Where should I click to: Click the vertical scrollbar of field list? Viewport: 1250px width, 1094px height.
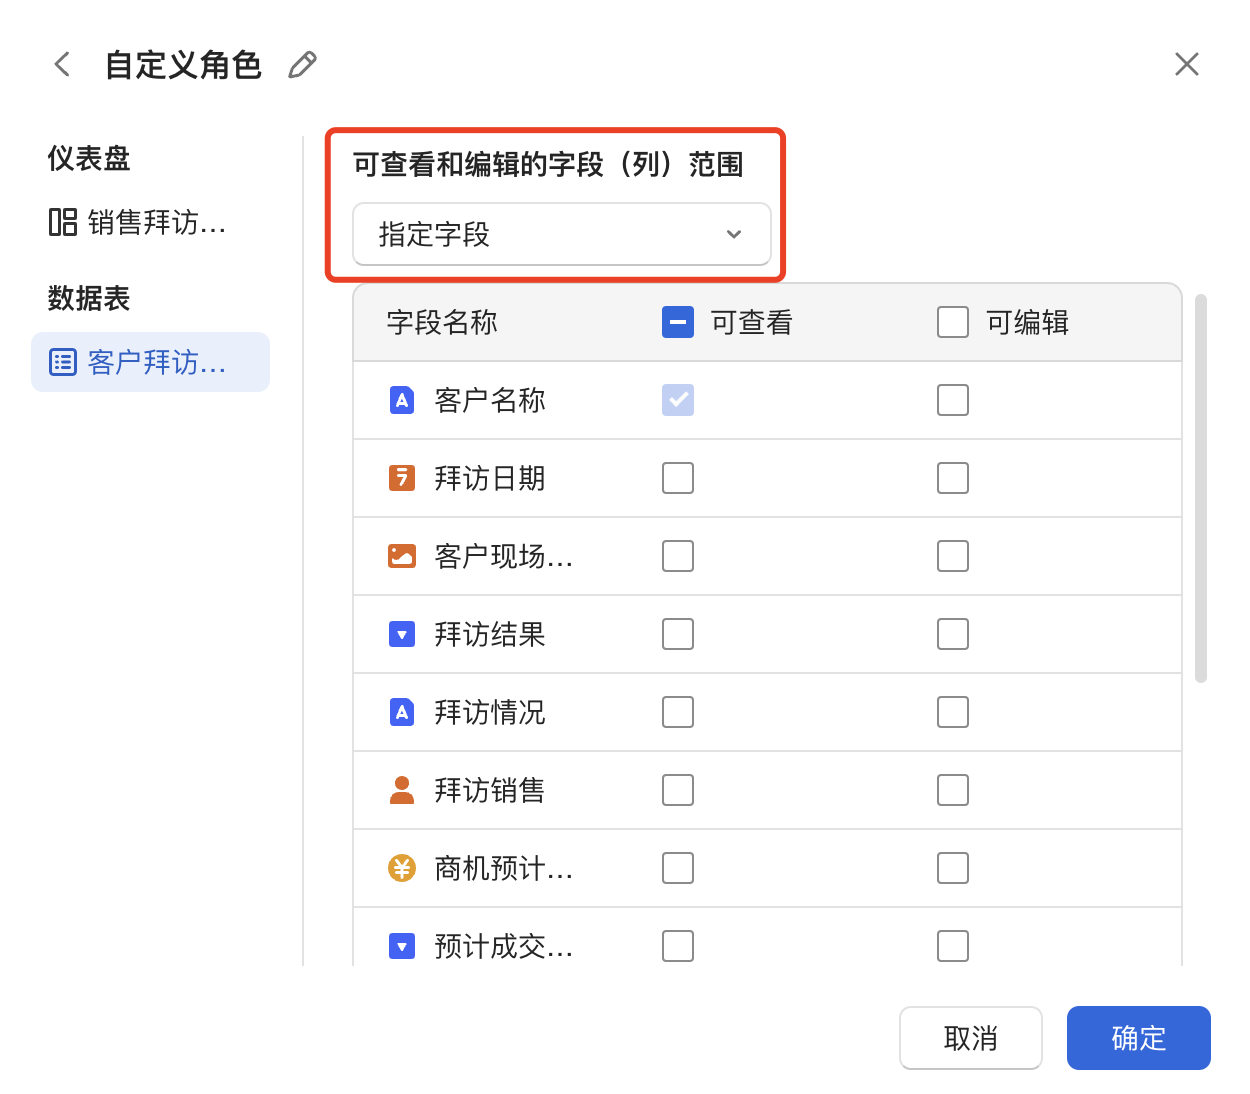1201,488
